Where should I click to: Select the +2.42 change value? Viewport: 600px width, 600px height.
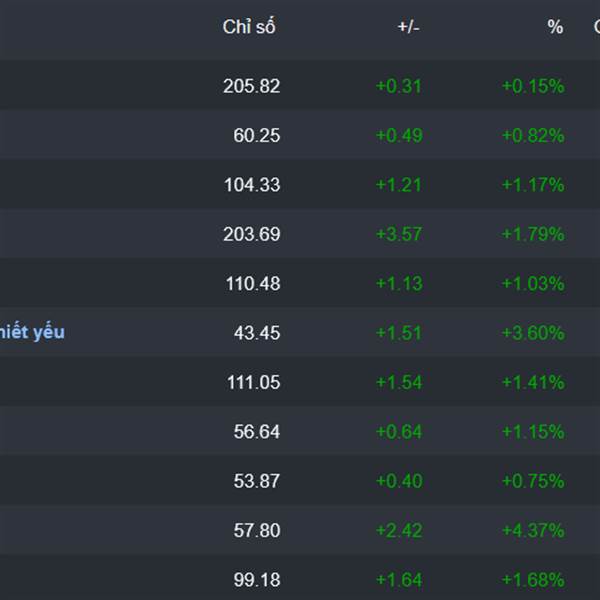399,530
